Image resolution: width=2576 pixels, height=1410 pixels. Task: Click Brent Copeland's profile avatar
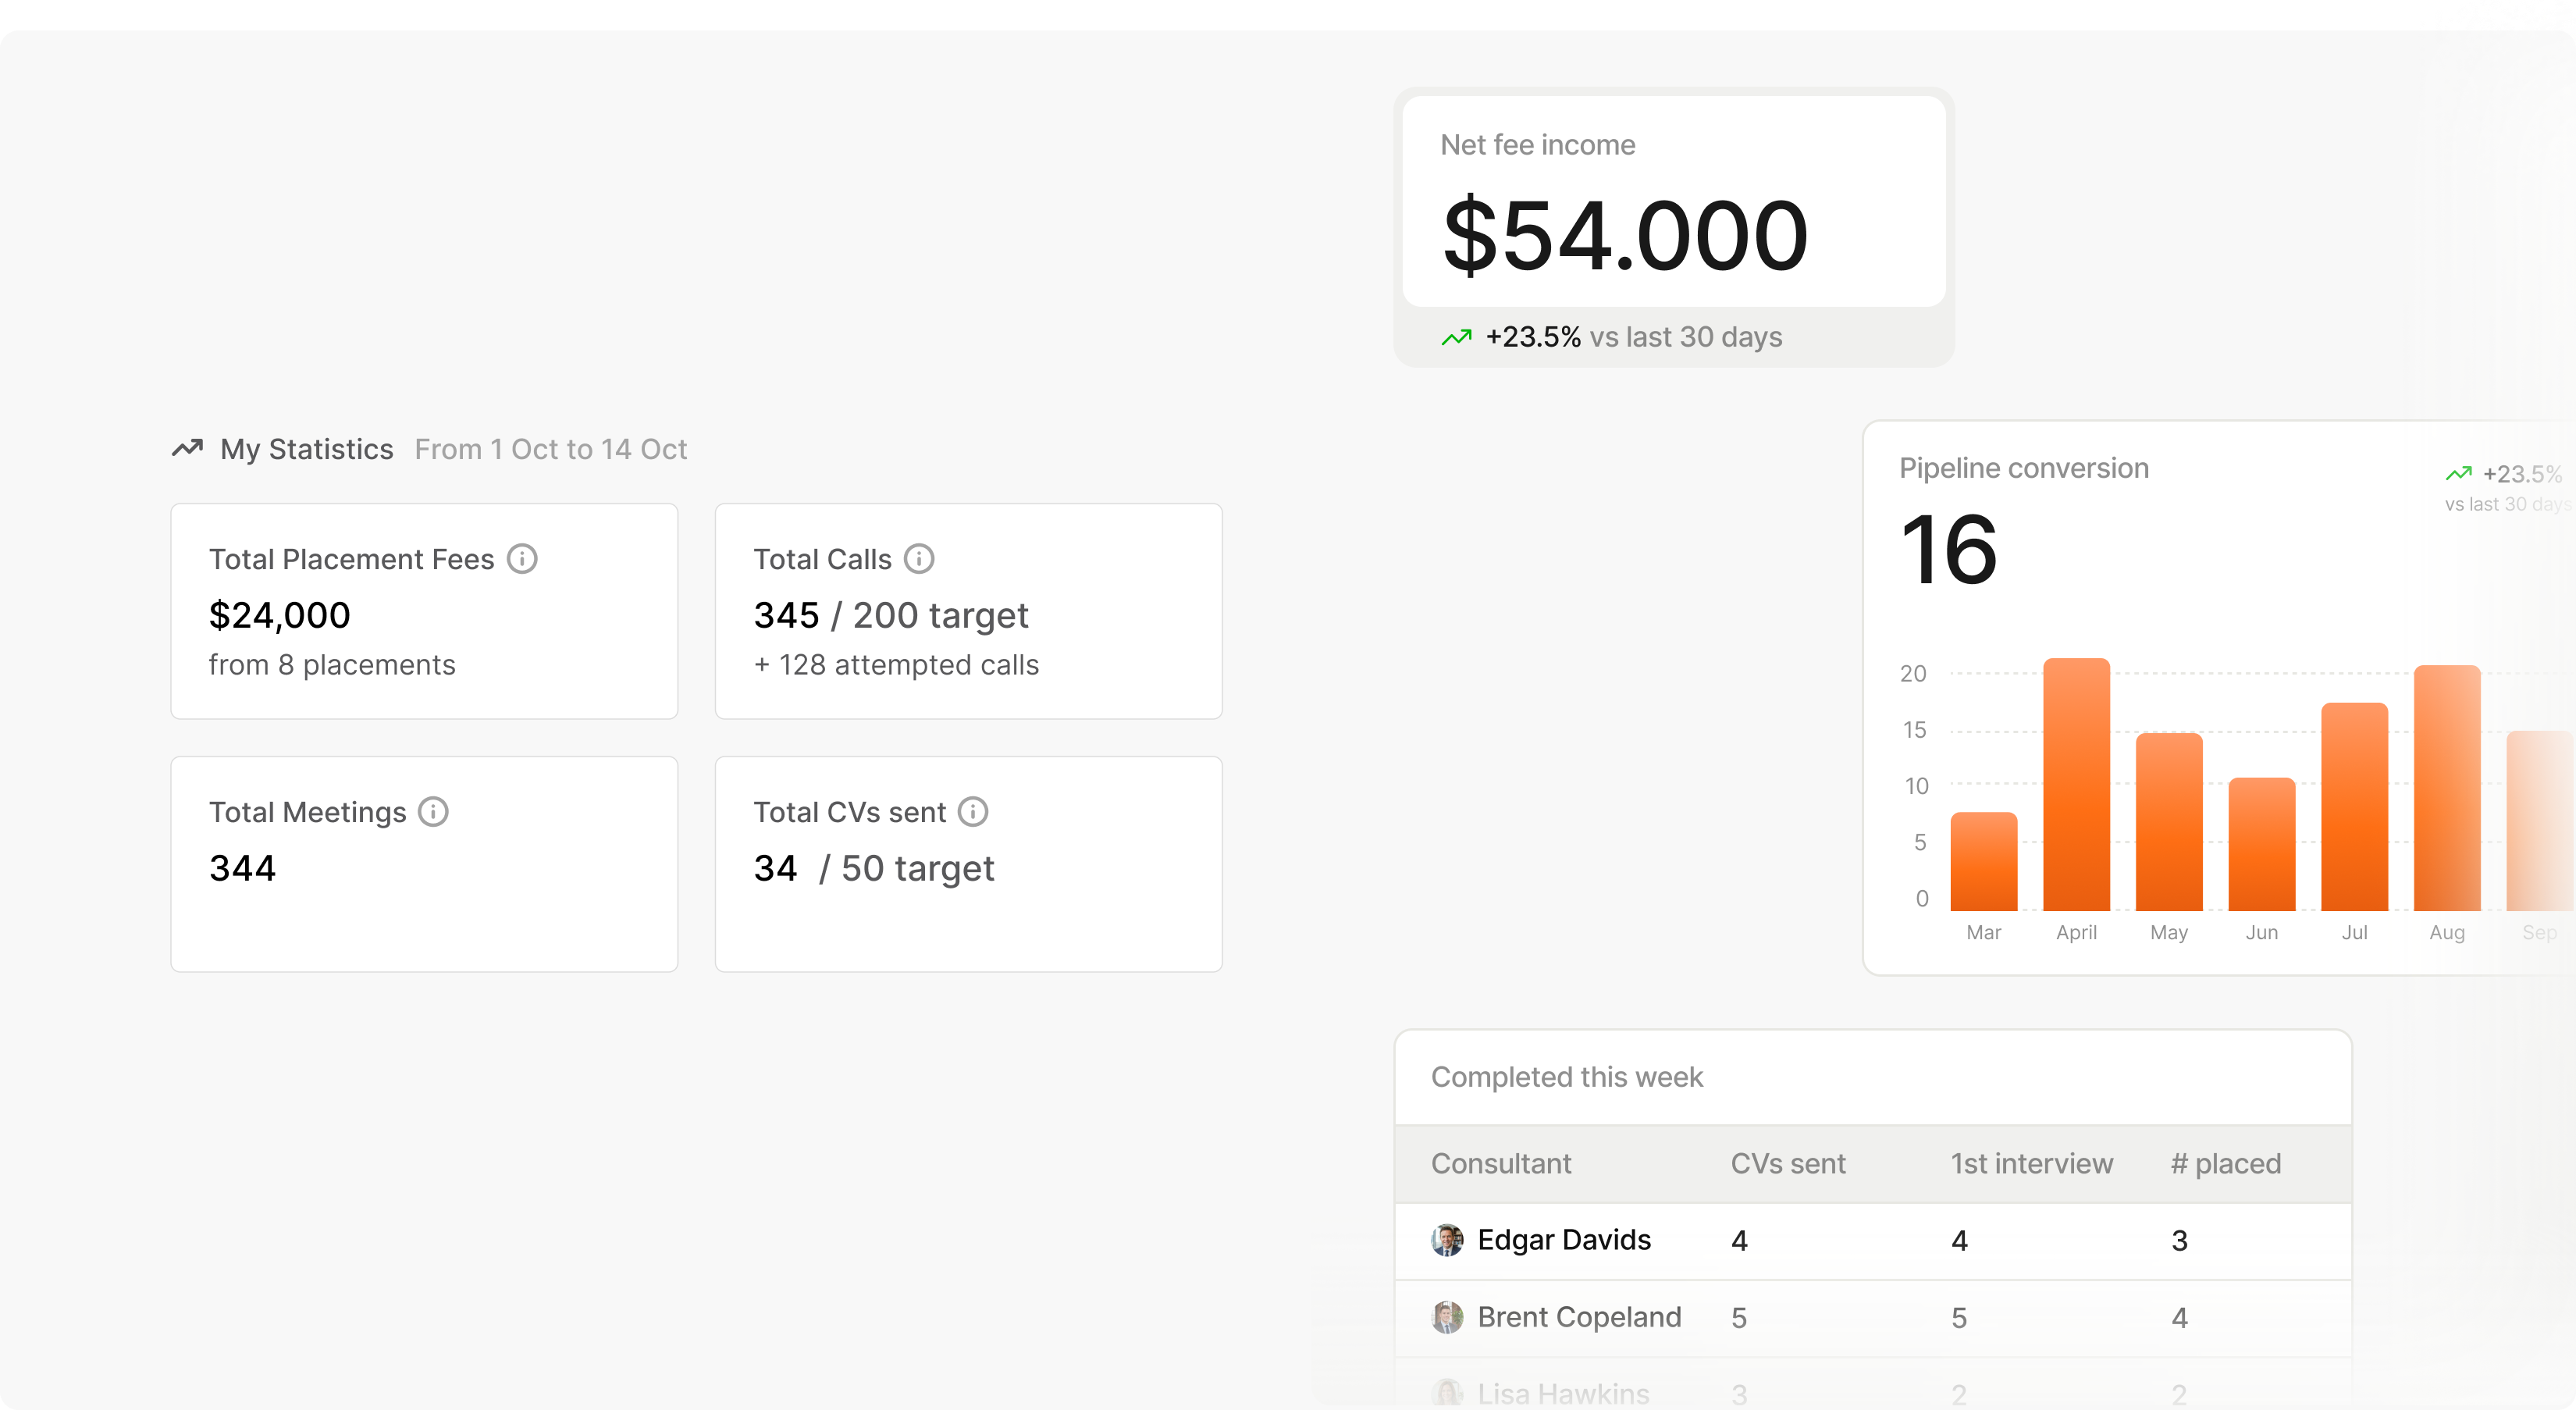coord(1448,1317)
